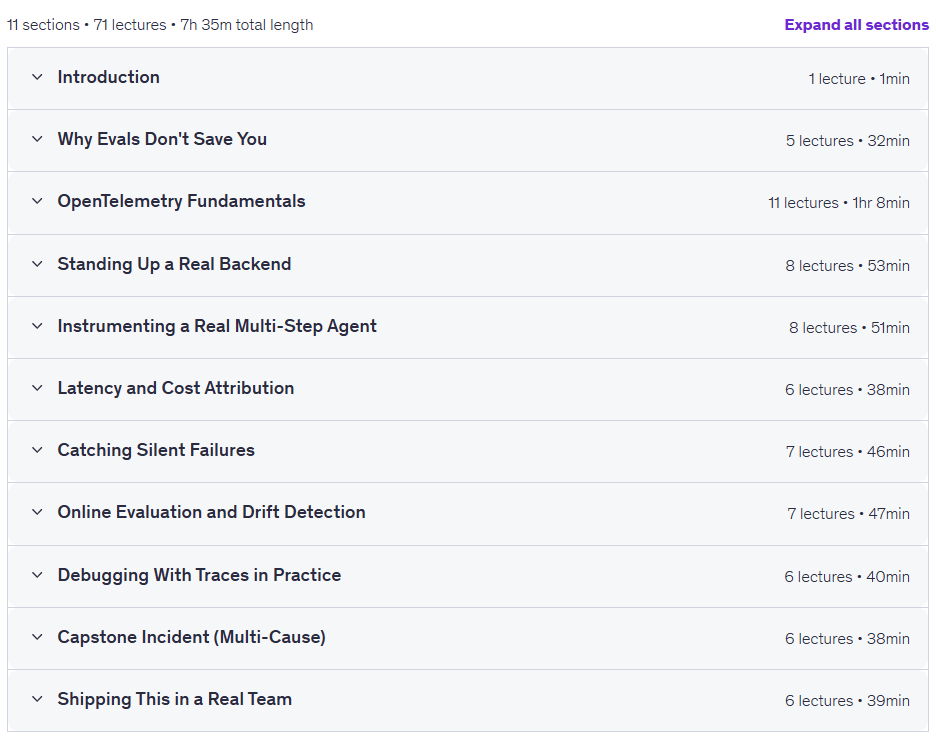Screen dimensions: 936x741
Task: Click the course summary text showing 71 lectures
Action: 160,25
